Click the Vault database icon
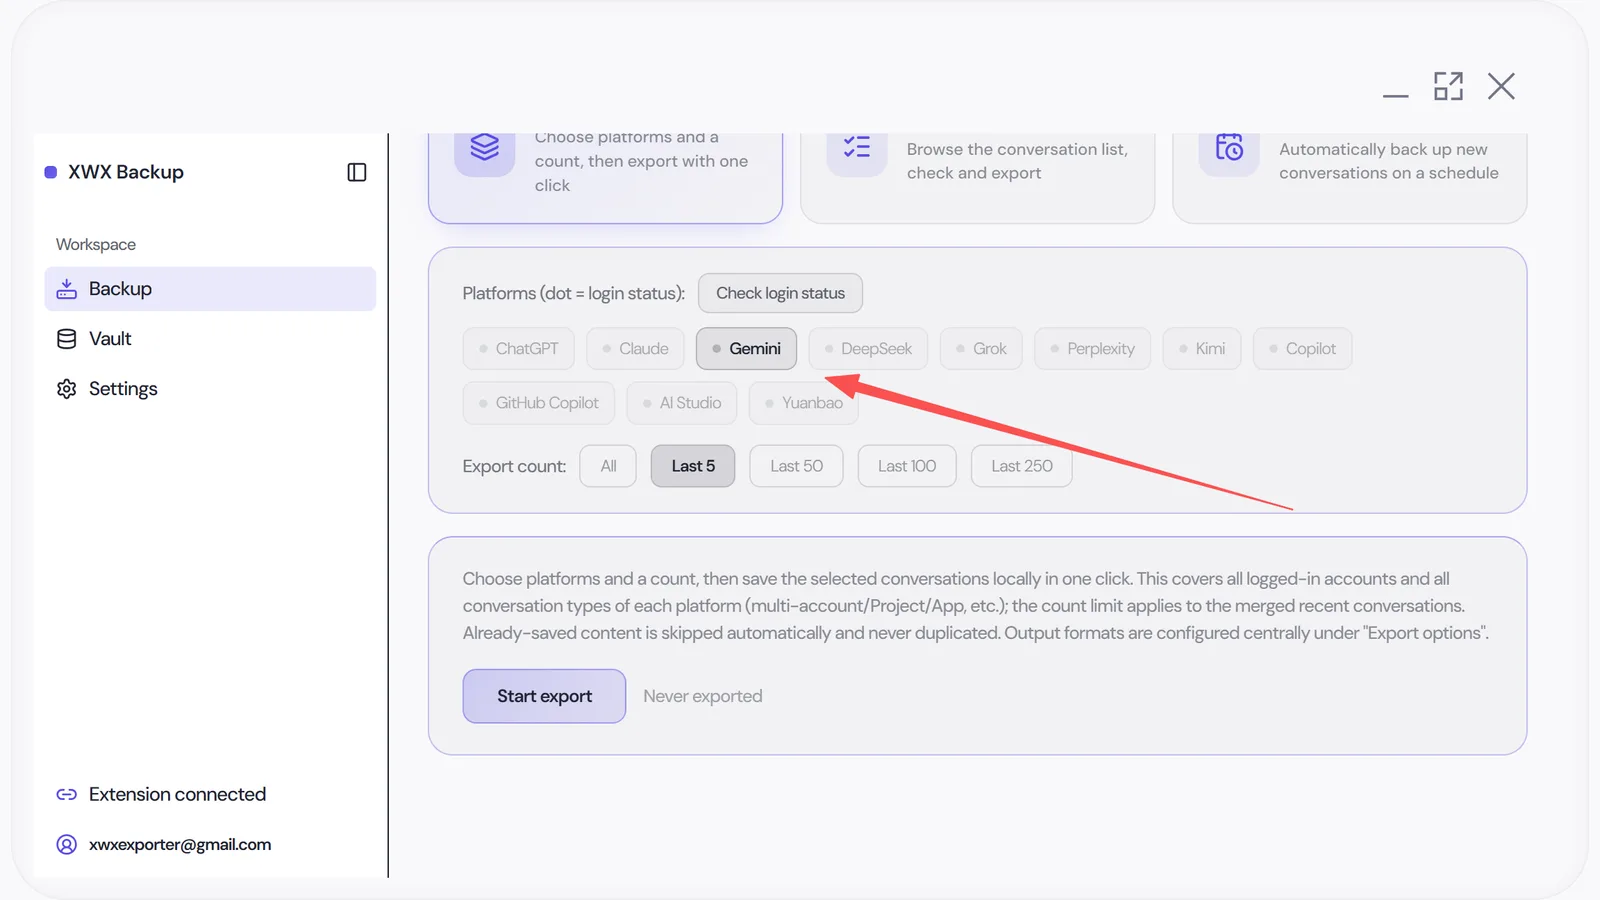Image resolution: width=1600 pixels, height=900 pixels. coord(67,339)
